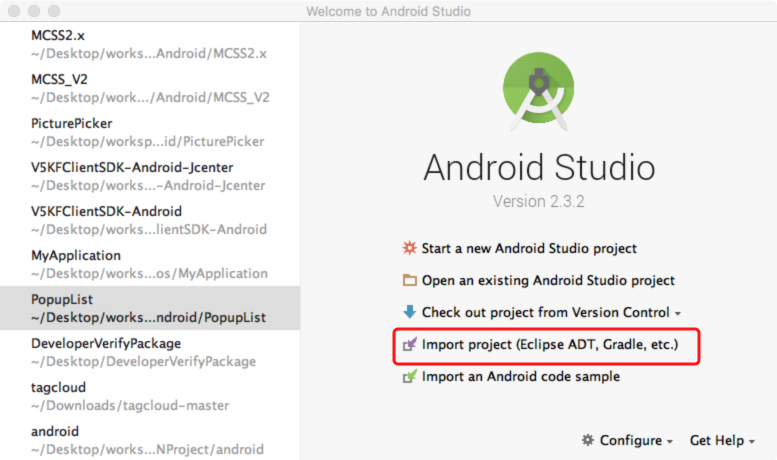Import an Android code sample
777x460 pixels.
521,377
